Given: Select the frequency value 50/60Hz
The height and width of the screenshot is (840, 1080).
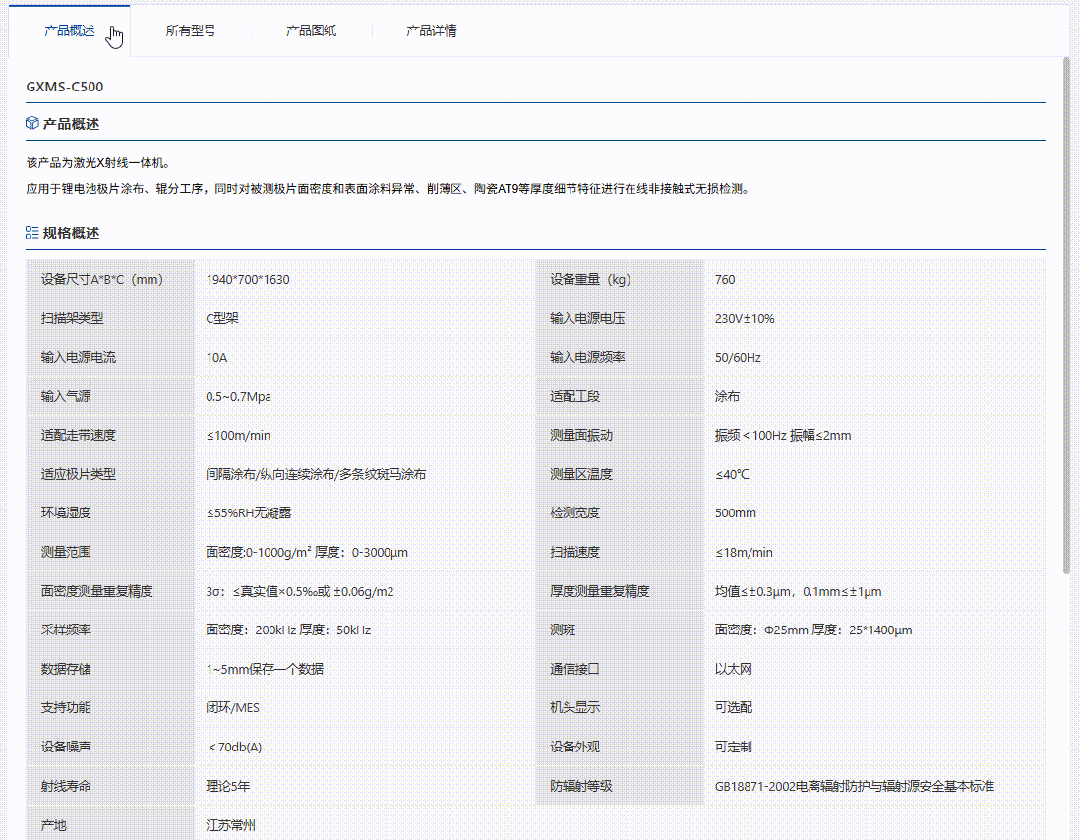Looking at the screenshot, I should tap(738, 357).
